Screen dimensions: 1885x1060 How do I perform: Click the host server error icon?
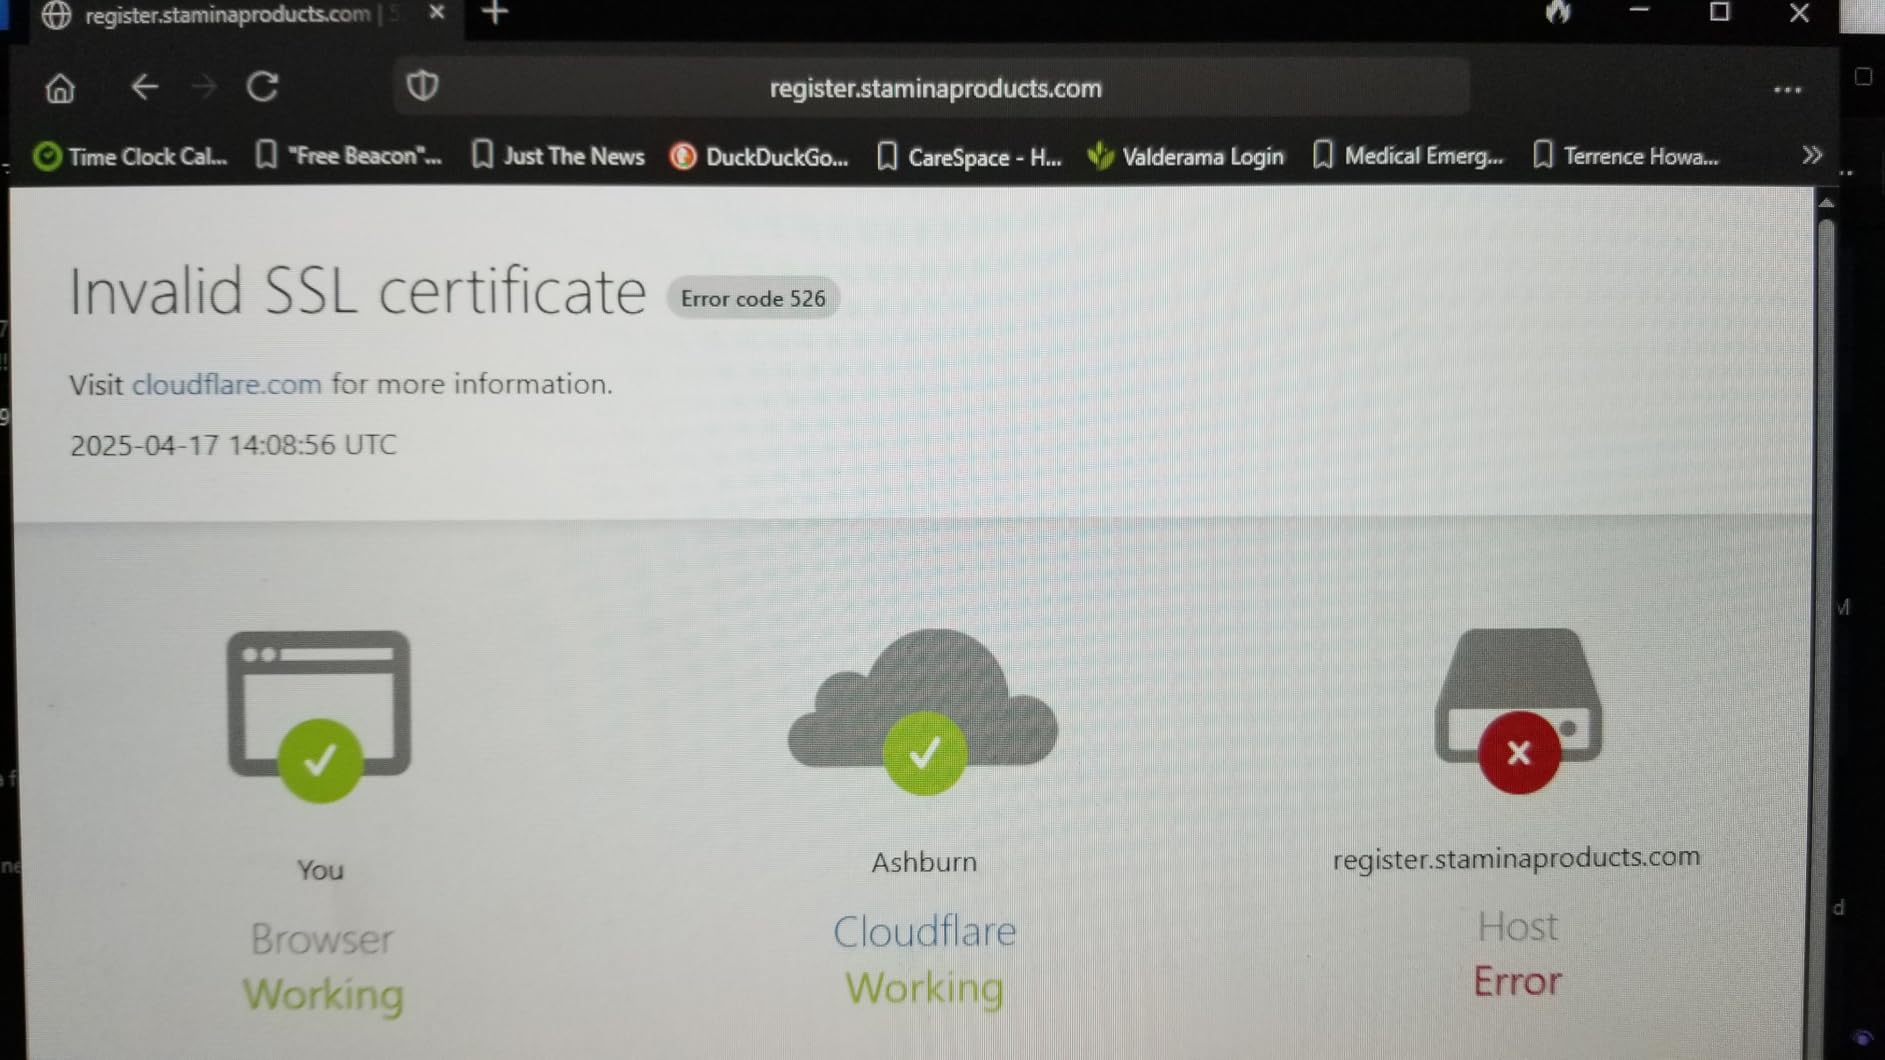pos(1518,710)
